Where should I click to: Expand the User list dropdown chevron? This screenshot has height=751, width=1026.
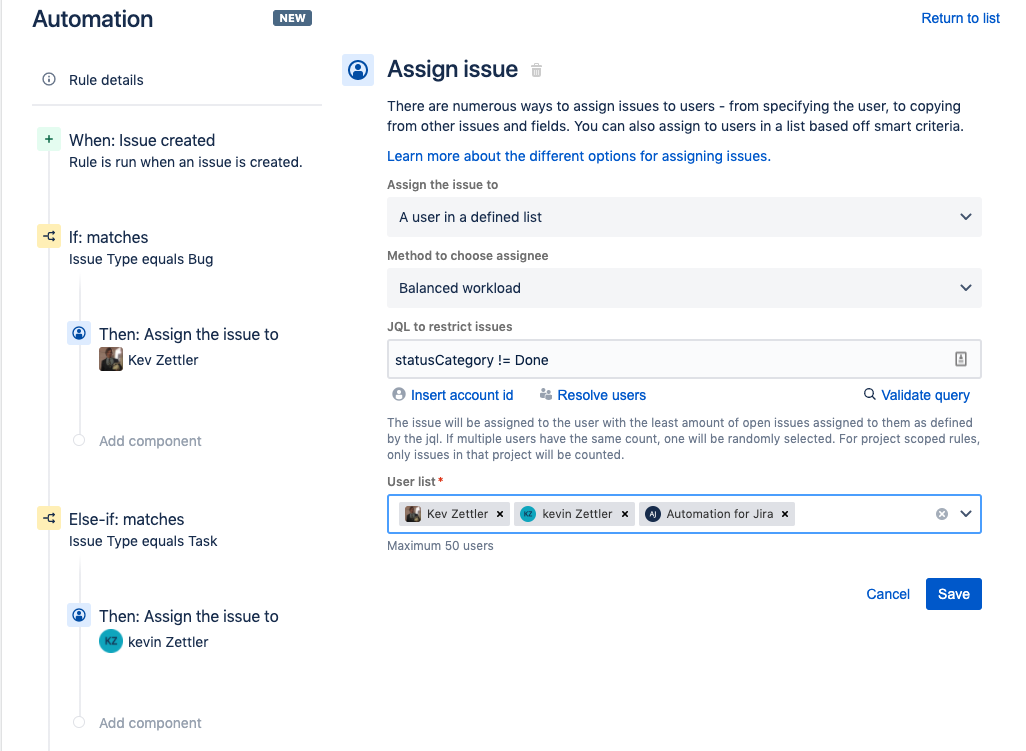[966, 513]
